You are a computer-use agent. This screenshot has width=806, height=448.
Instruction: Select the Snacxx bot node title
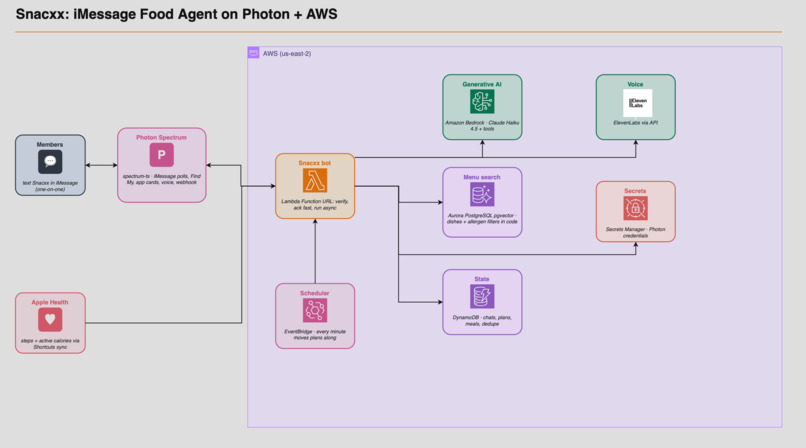(315, 163)
